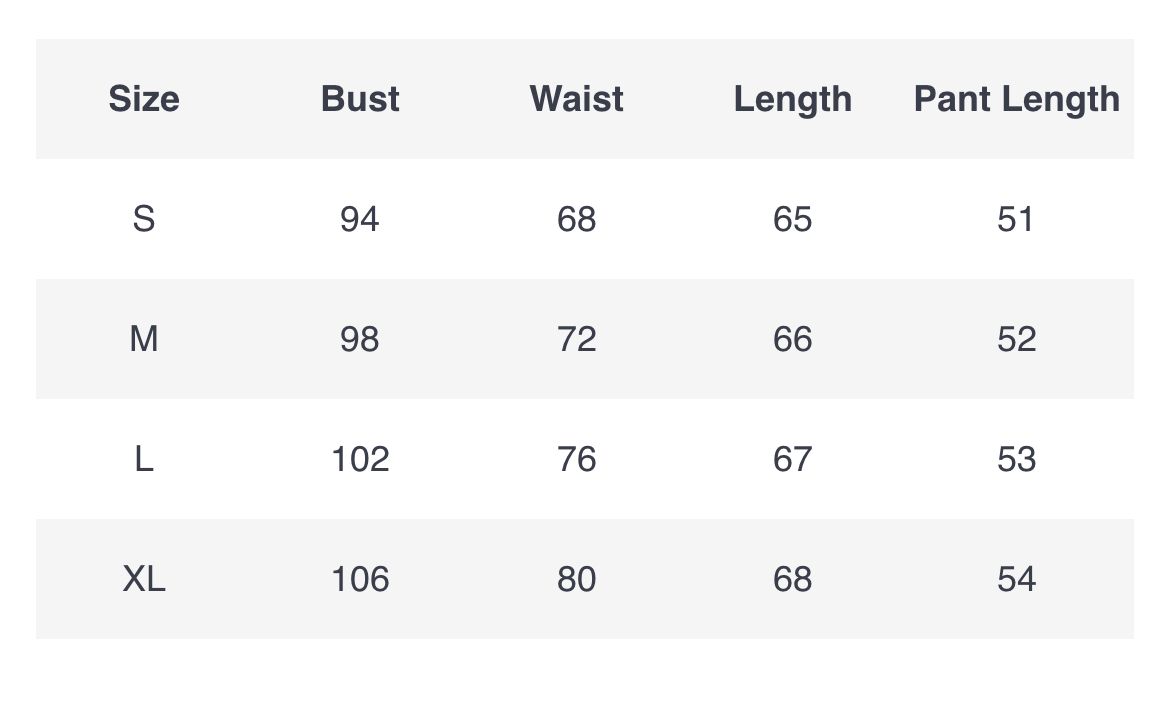This screenshot has height=710, width=1170.
Task: Click bust value 106 for size XL
Action: pyautogui.click(x=360, y=579)
